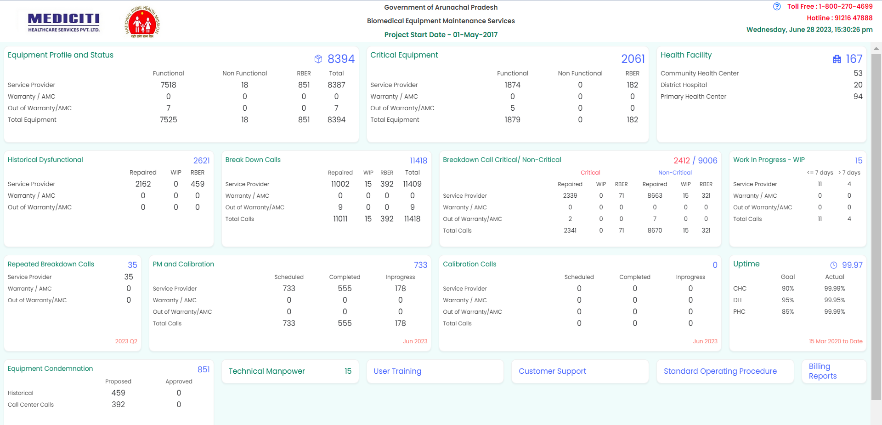This screenshot has height=425, width=882.
Task: Click the Work in Progress count 15
Action: coord(858,160)
